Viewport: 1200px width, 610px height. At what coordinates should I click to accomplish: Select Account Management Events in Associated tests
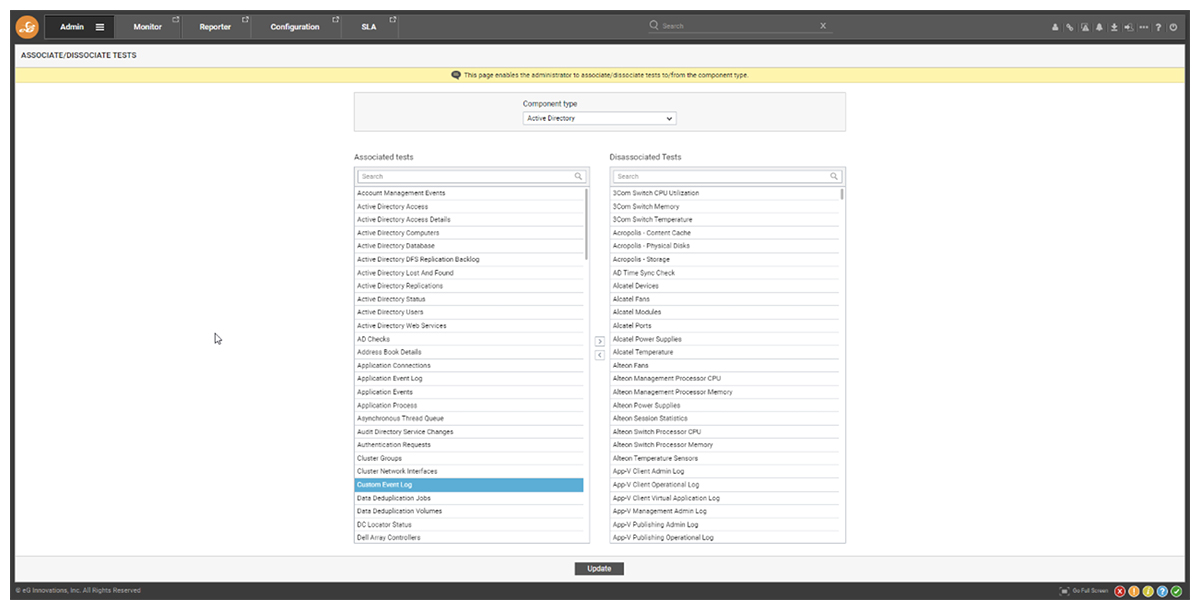[x=469, y=193]
